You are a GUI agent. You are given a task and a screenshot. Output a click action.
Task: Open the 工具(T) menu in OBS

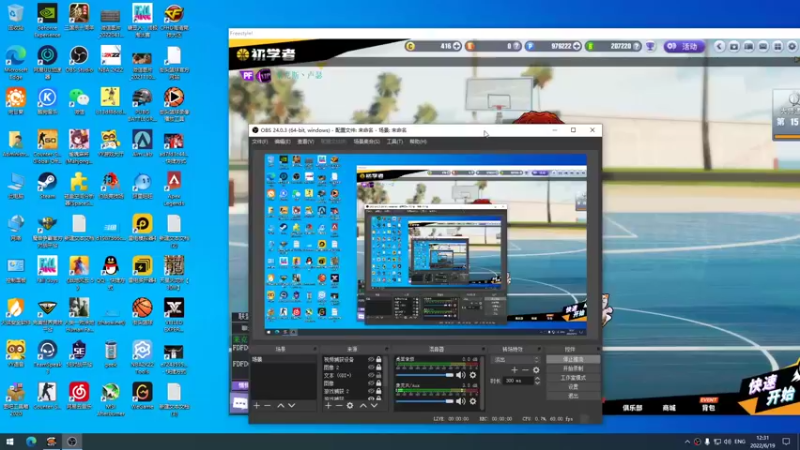pyautogui.click(x=394, y=141)
